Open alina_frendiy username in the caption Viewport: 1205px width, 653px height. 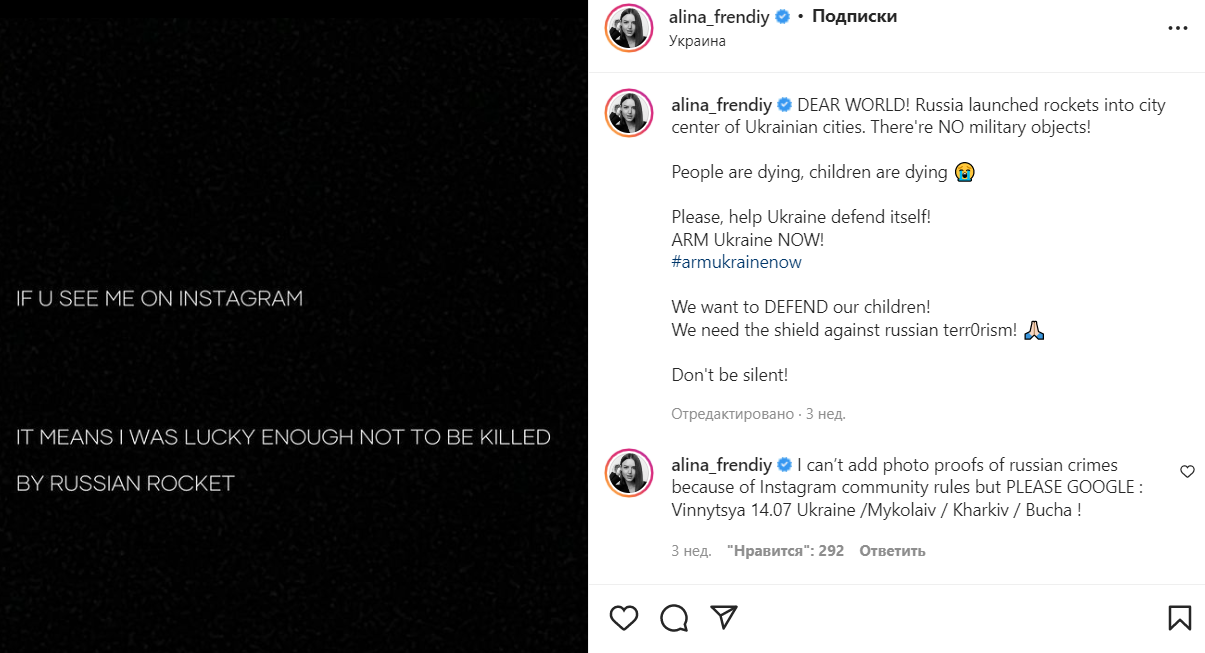(x=722, y=105)
